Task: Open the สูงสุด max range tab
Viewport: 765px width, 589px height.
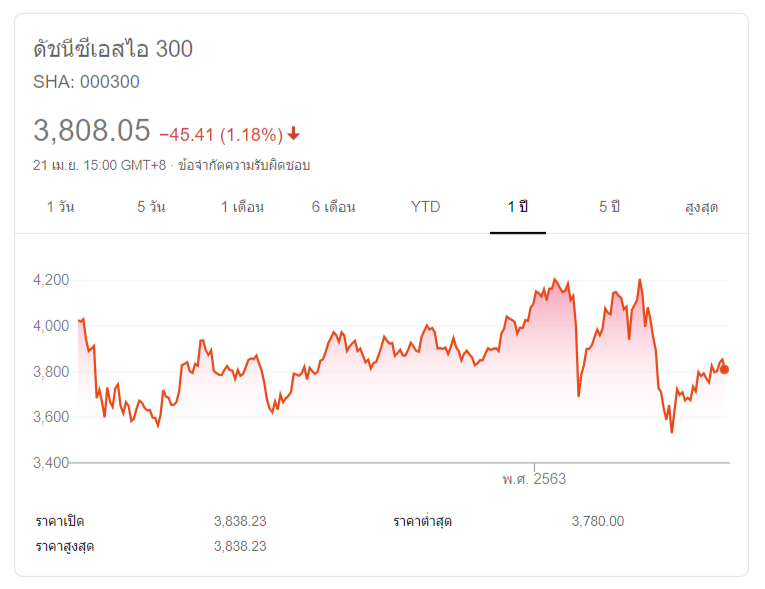Action: 701,207
